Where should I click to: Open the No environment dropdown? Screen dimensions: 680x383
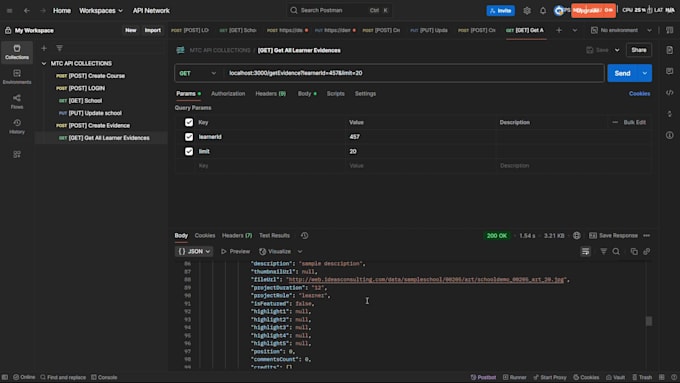[621, 30]
